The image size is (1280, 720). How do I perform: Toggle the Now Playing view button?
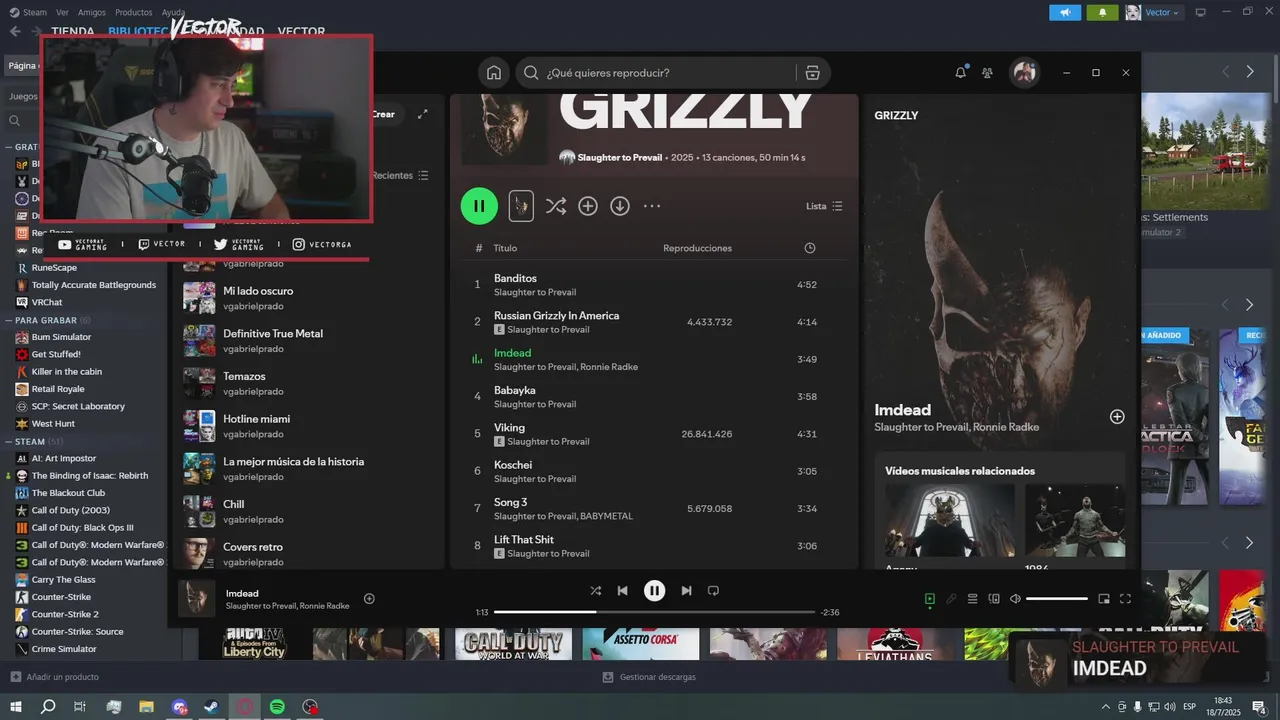(x=929, y=599)
